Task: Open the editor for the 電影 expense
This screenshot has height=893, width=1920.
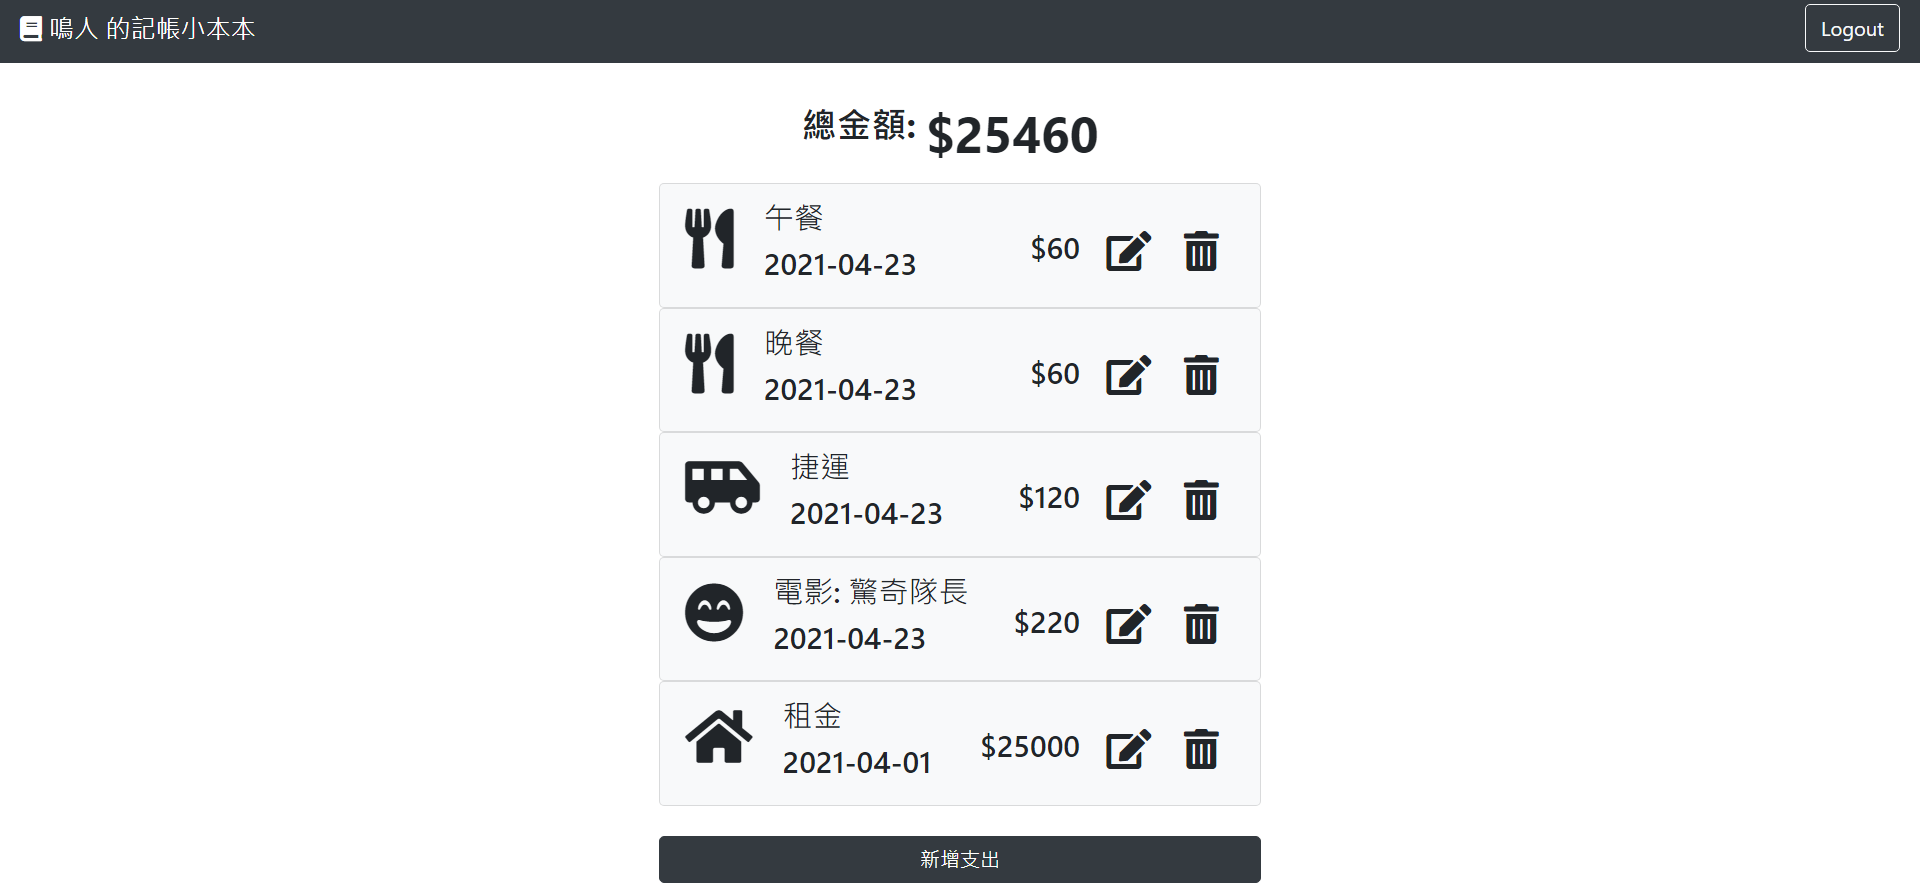Action: point(1128,624)
